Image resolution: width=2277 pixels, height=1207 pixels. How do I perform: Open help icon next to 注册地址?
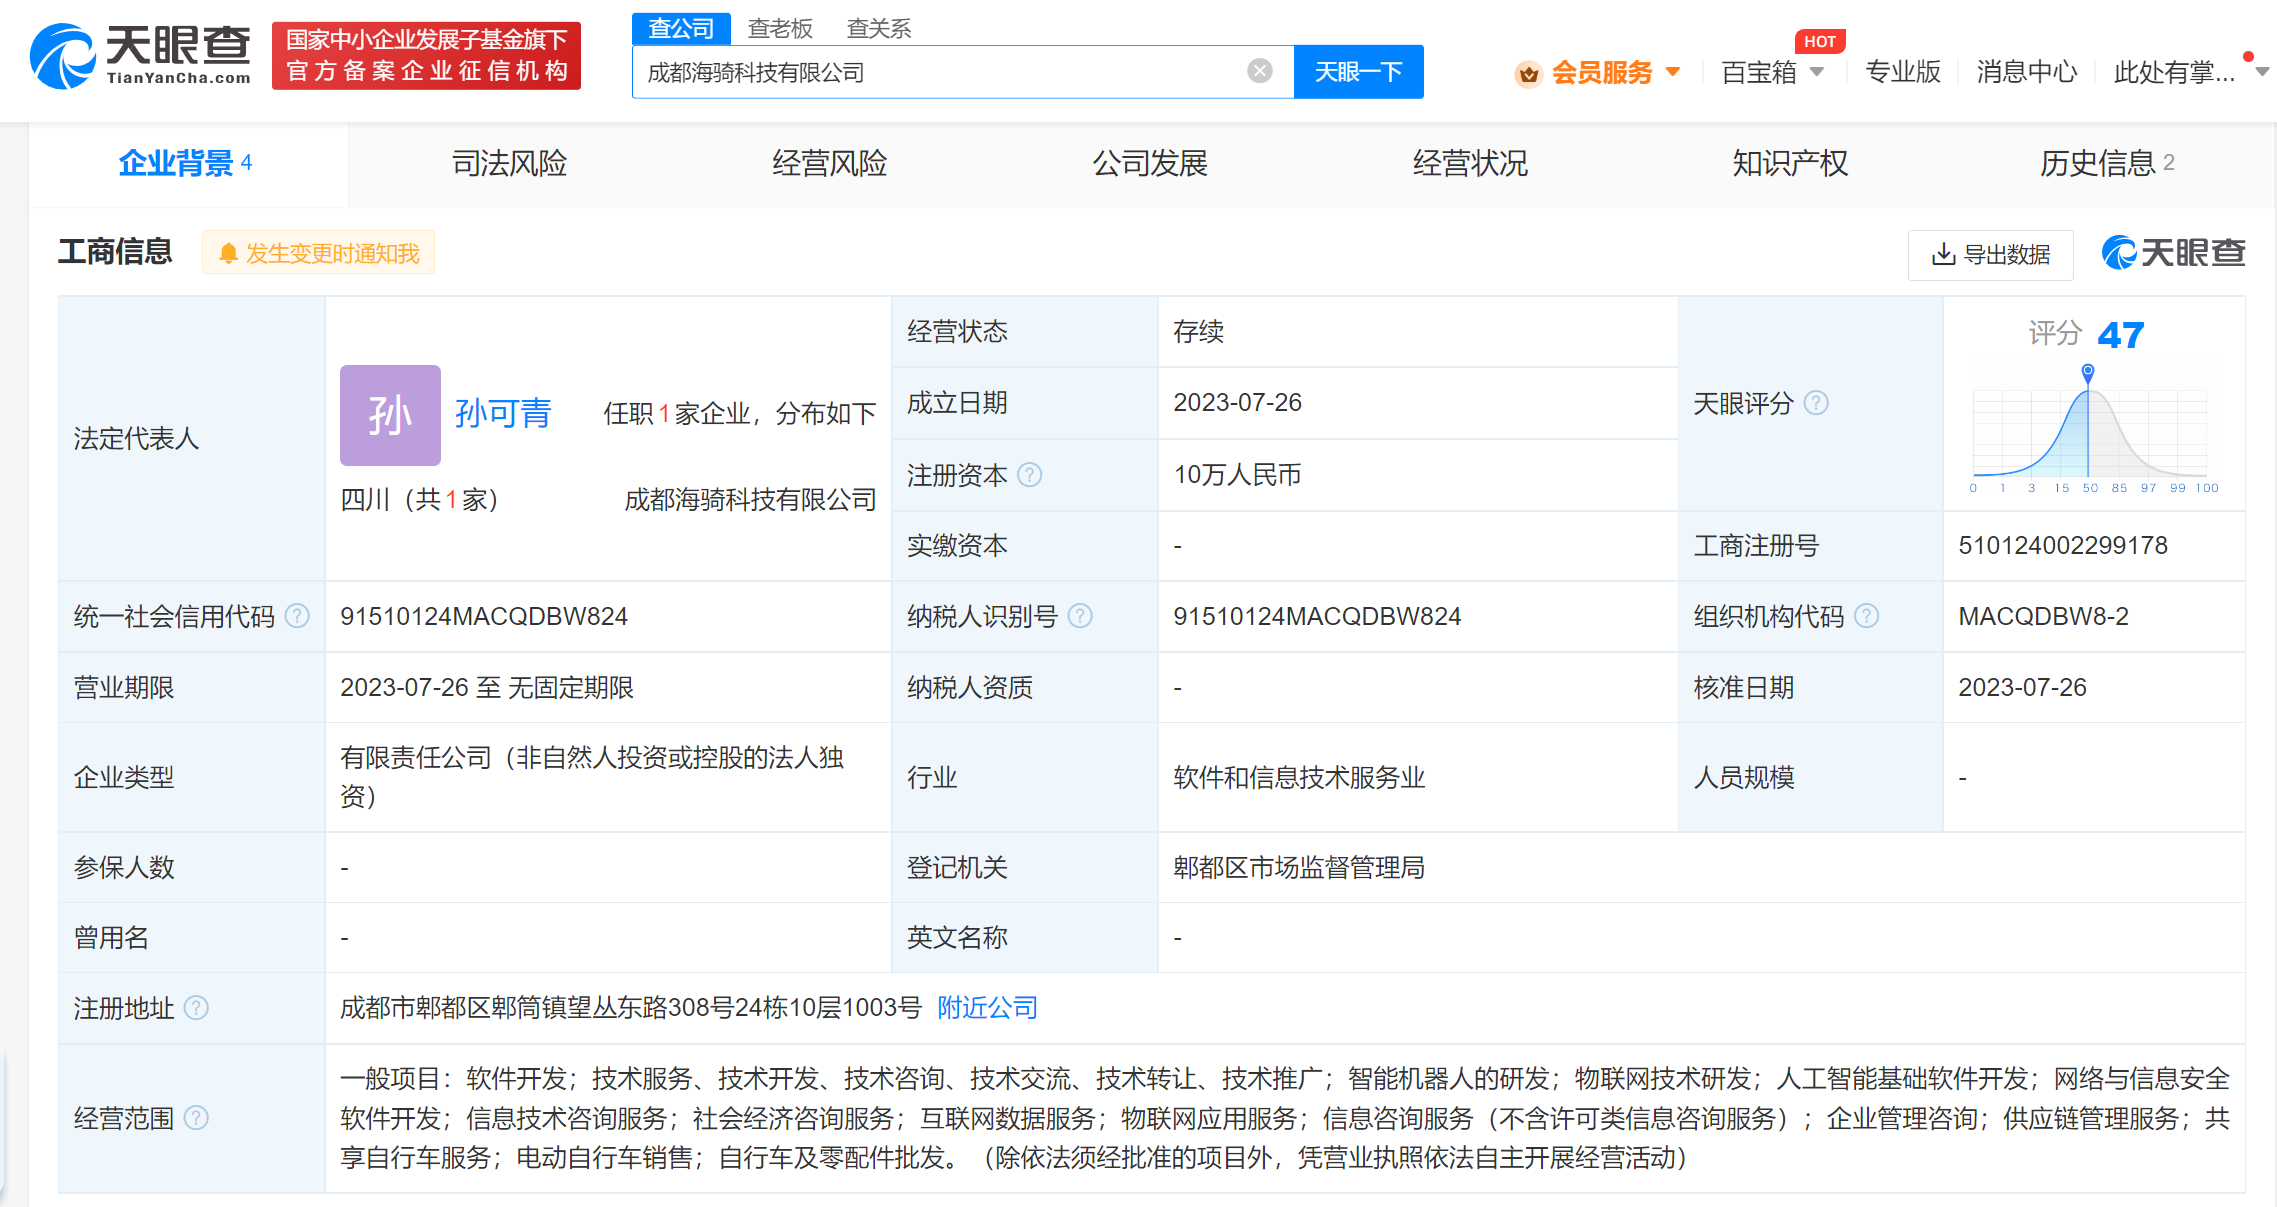[197, 1008]
